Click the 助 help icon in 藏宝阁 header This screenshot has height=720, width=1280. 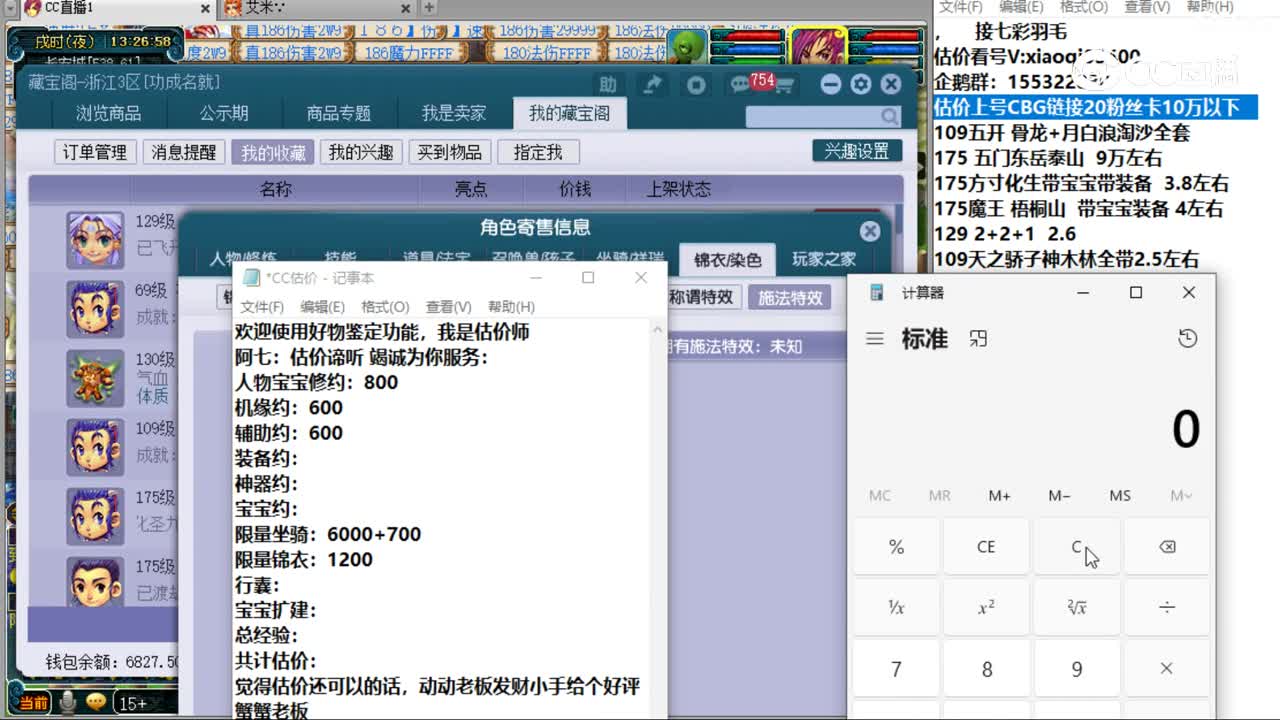[608, 85]
